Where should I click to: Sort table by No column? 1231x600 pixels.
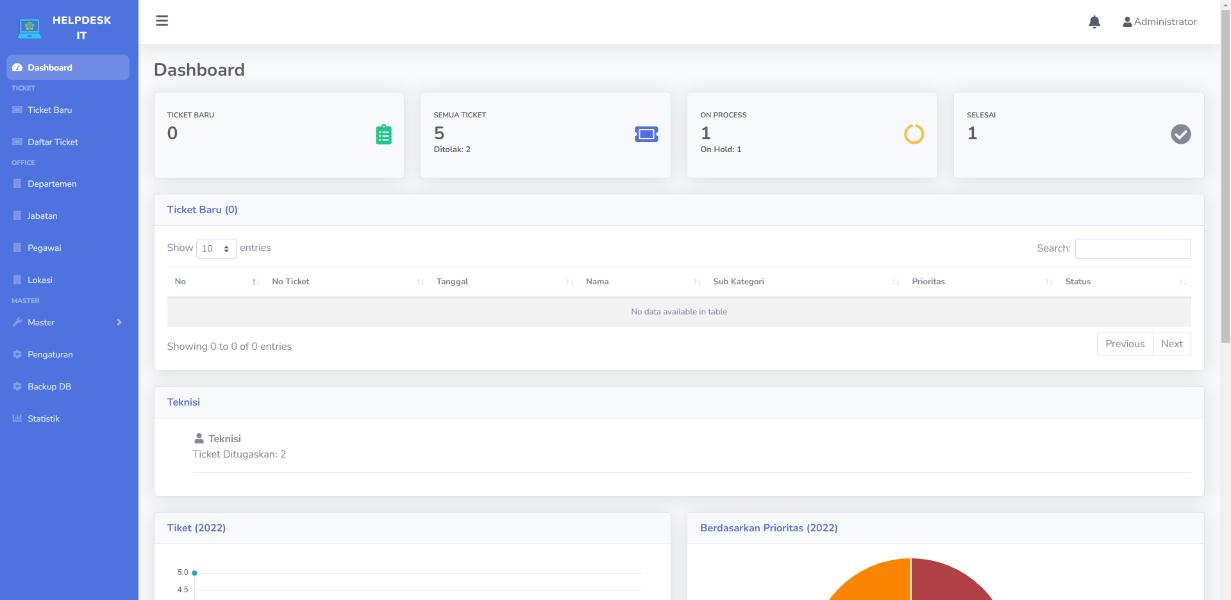(215, 282)
